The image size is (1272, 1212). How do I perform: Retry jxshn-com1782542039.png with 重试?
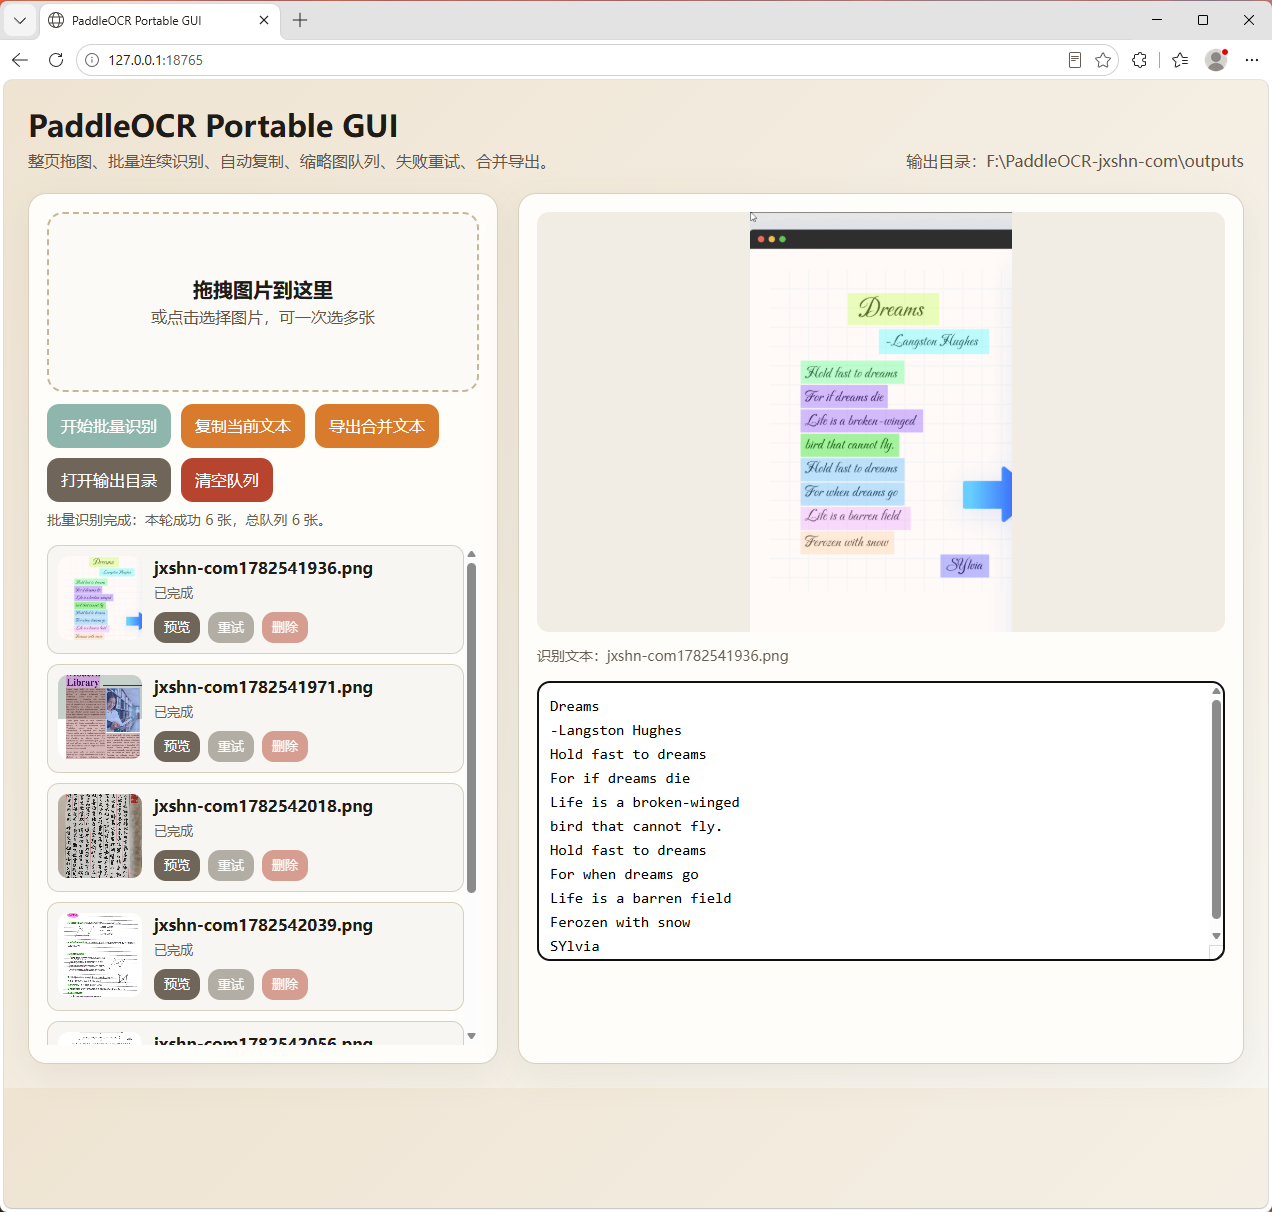click(231, 984)
